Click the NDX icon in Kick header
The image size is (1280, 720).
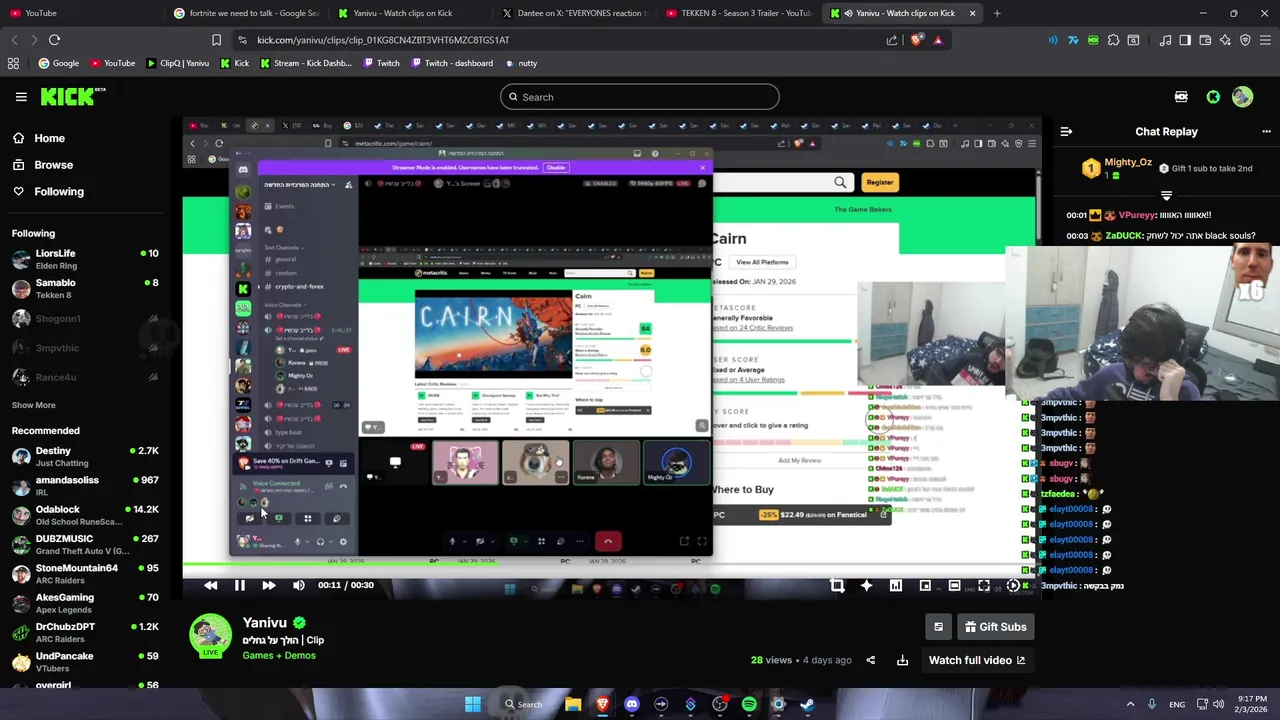pyautogui.click(x=1181, y=97)
